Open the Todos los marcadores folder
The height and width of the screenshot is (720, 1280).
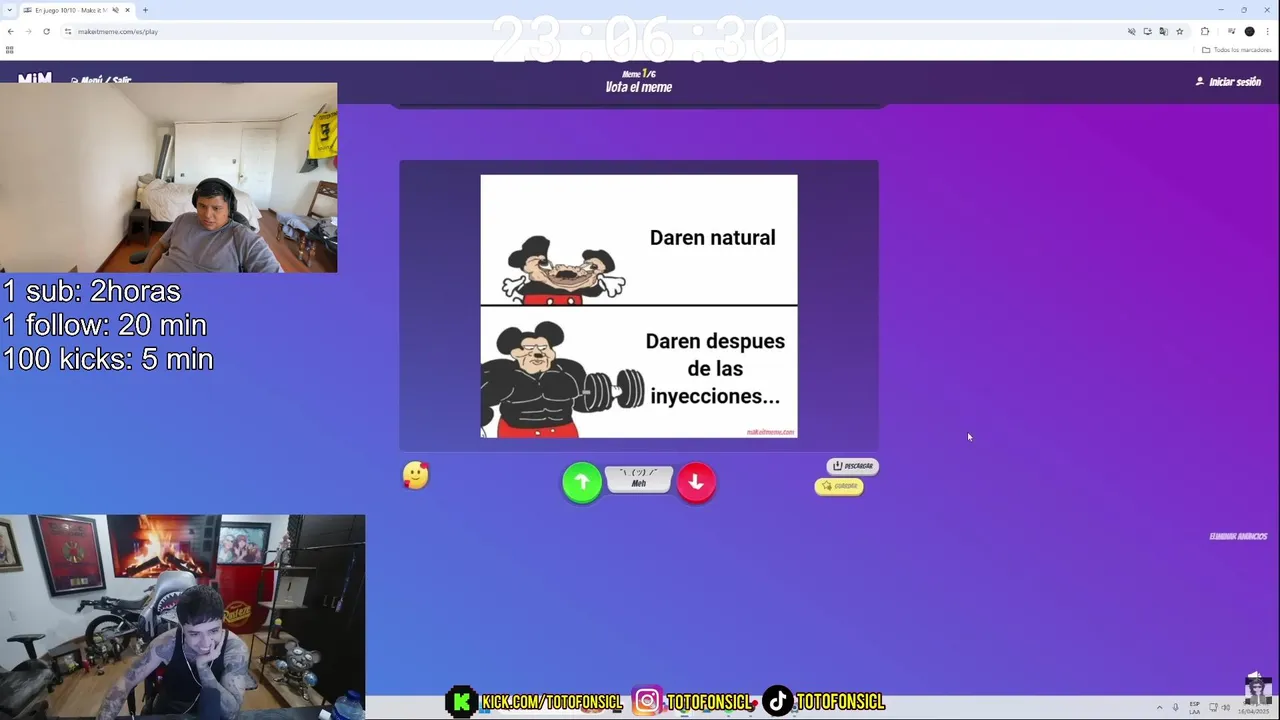tap(1237, 50)
